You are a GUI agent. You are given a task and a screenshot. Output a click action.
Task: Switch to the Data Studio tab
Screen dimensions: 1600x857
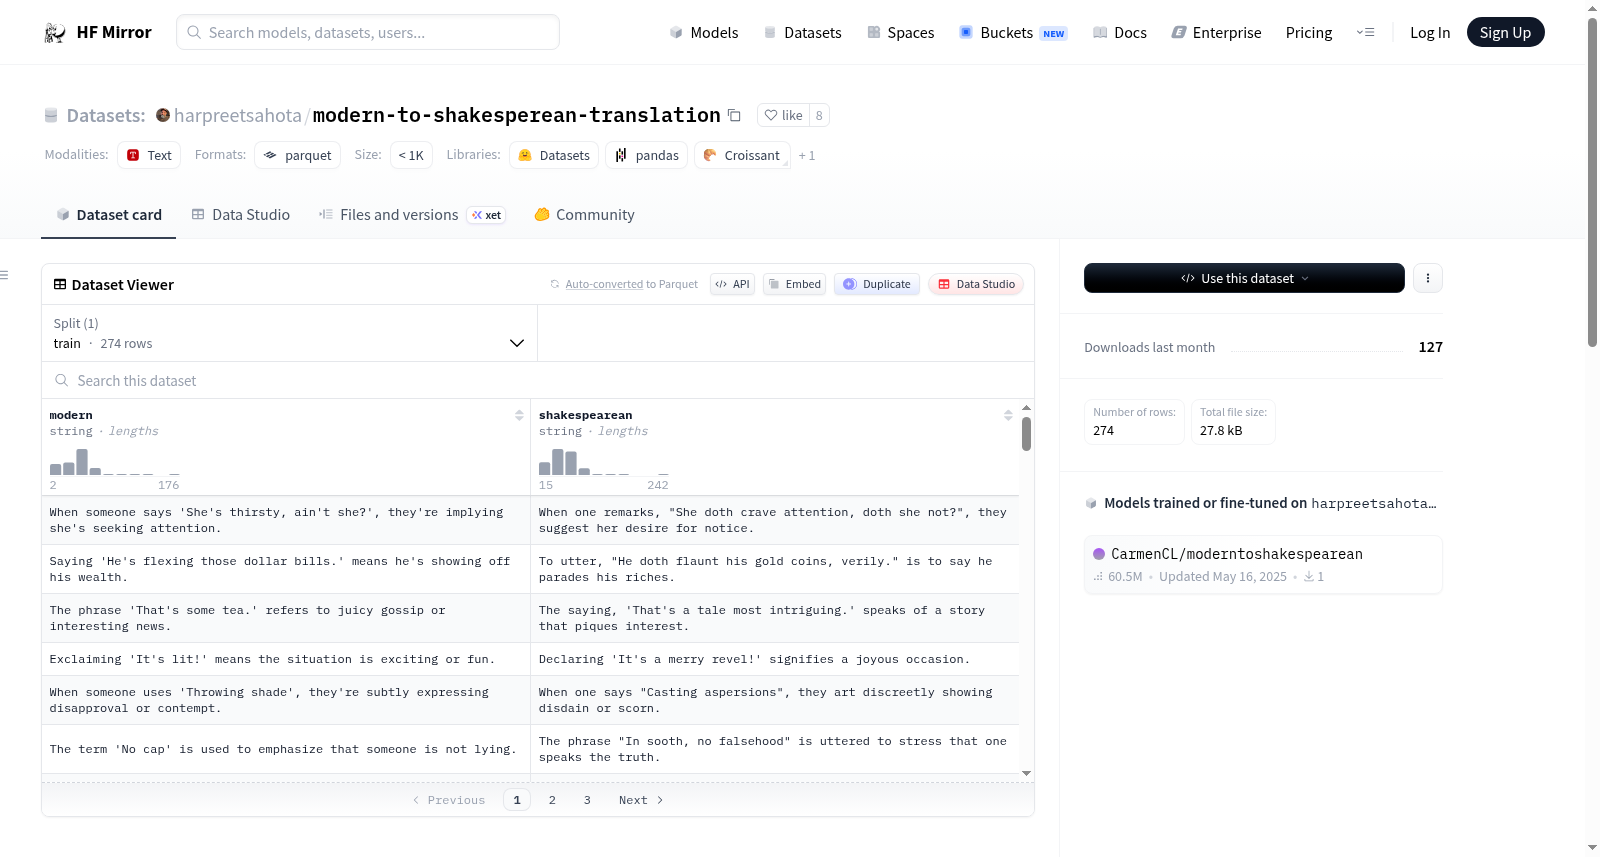241,215
